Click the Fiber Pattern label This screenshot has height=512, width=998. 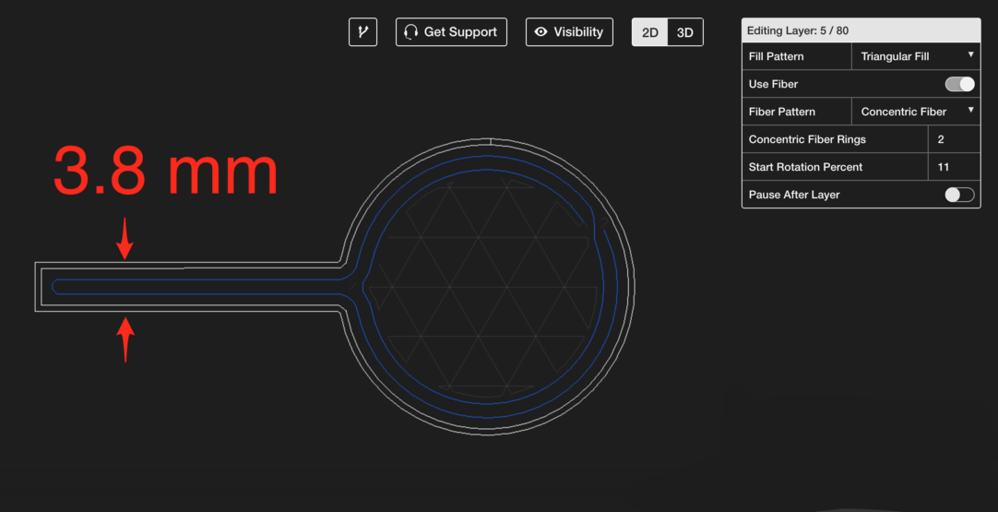coord(782,111)
